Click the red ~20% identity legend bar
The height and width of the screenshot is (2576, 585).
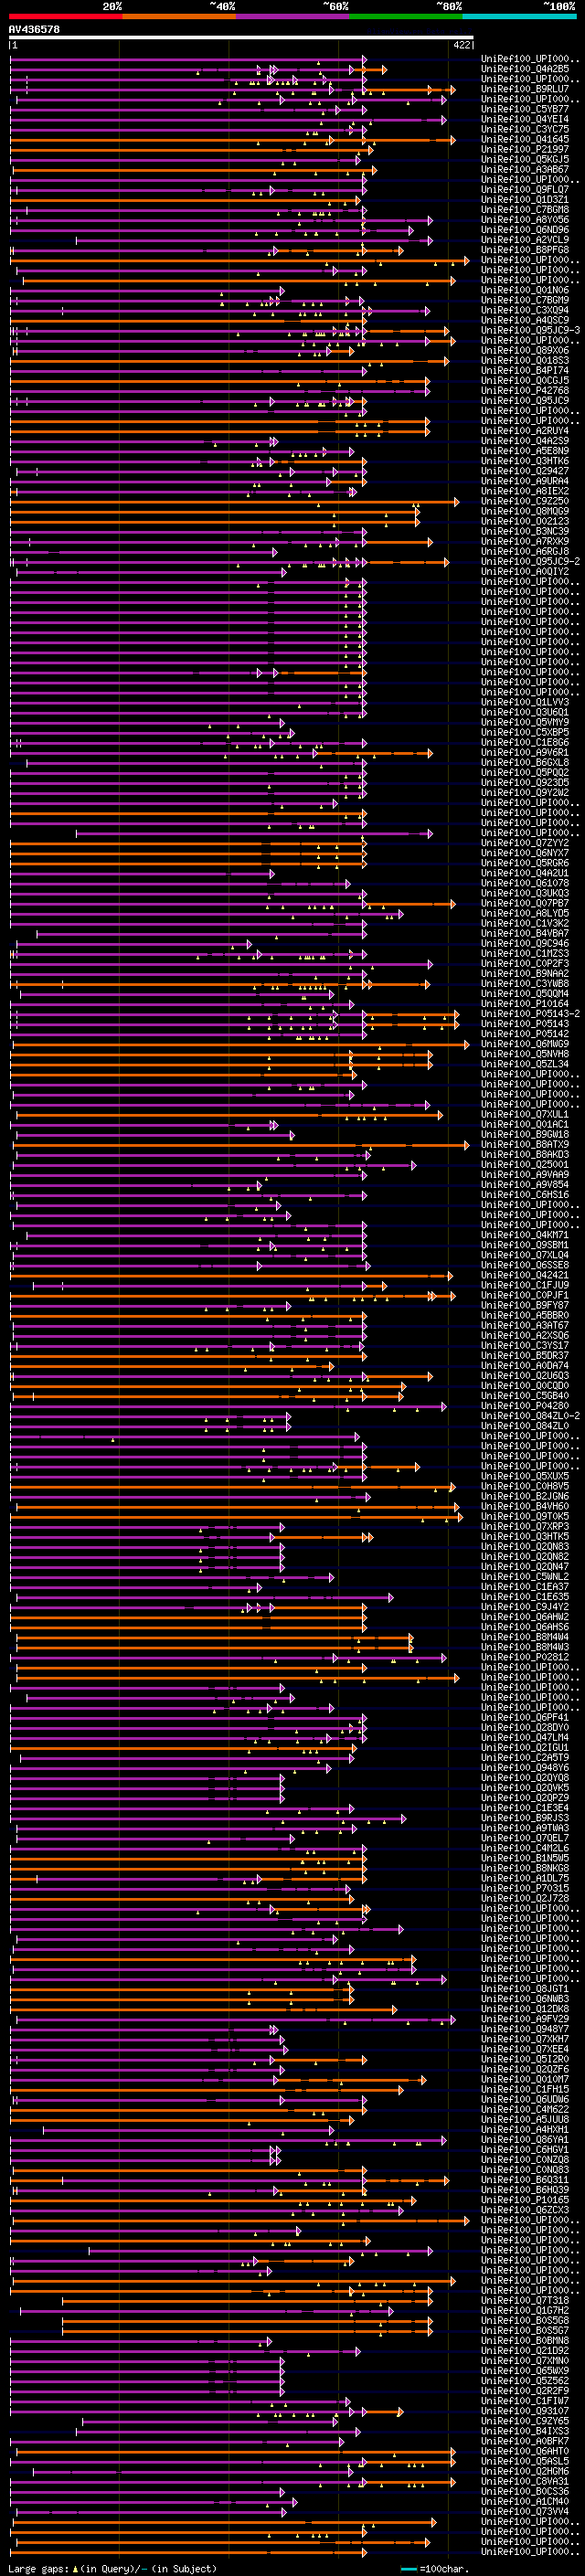(x=65, y=16)
